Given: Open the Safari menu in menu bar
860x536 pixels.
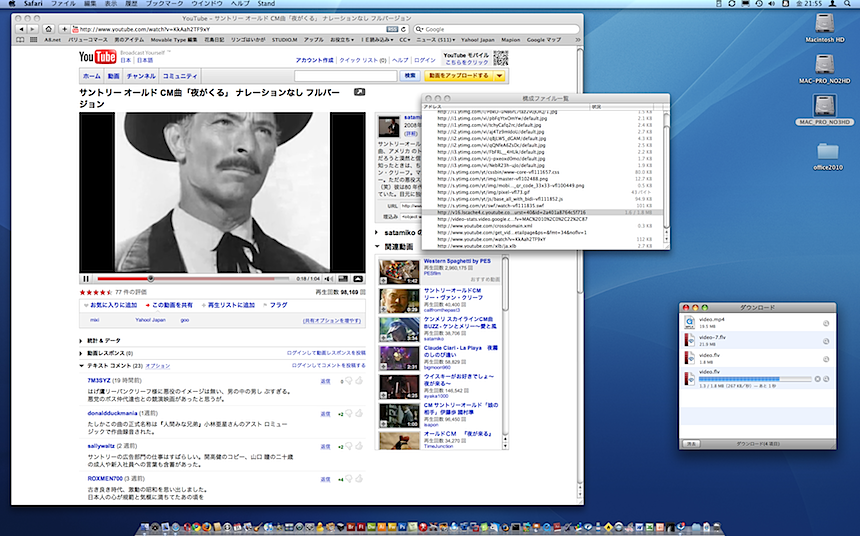Looking at the screenshot, I should click(33, 3).
